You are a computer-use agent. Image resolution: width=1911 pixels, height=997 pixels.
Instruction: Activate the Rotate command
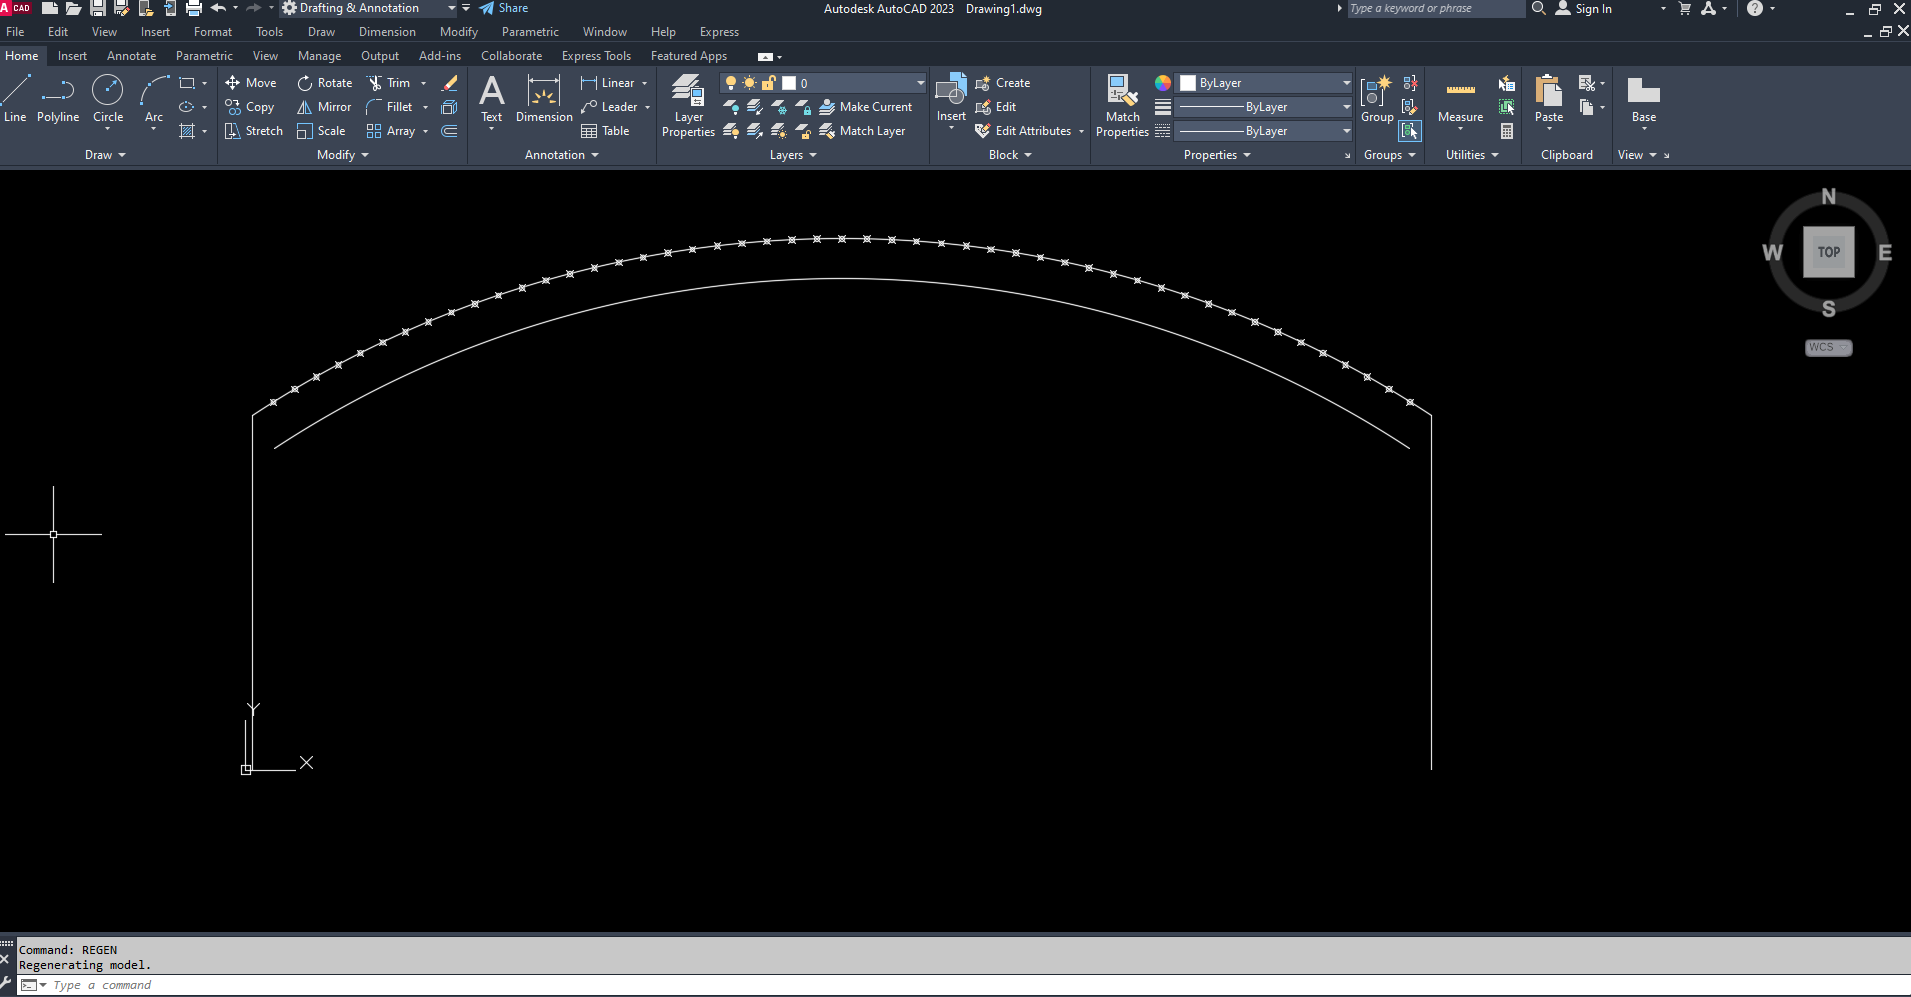[325, 83]
